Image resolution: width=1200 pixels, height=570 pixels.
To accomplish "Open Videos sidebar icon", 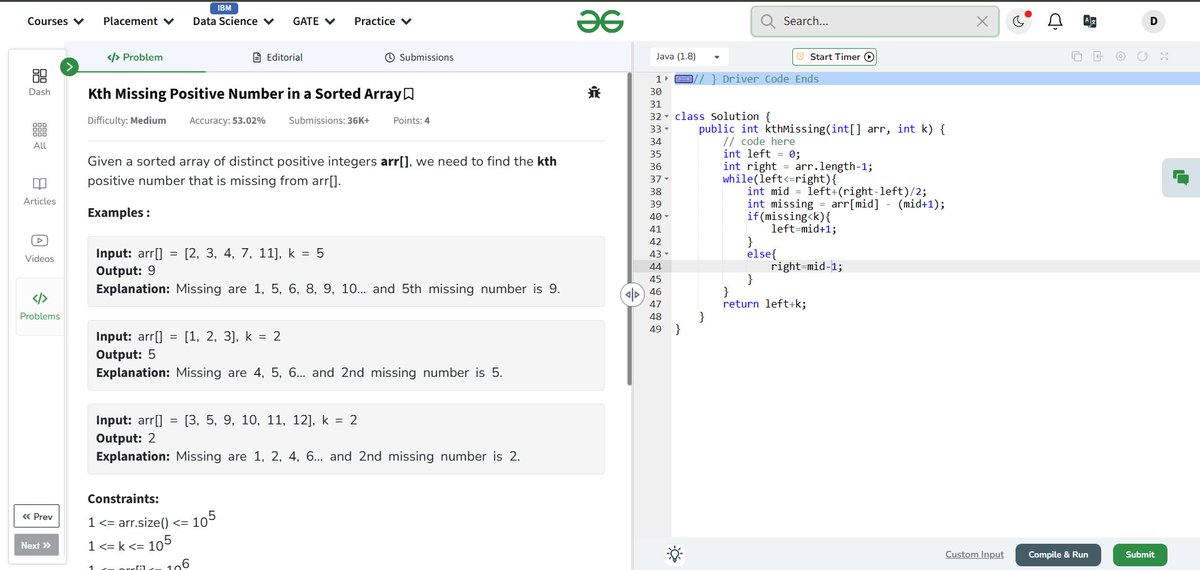I will [39, 248].
